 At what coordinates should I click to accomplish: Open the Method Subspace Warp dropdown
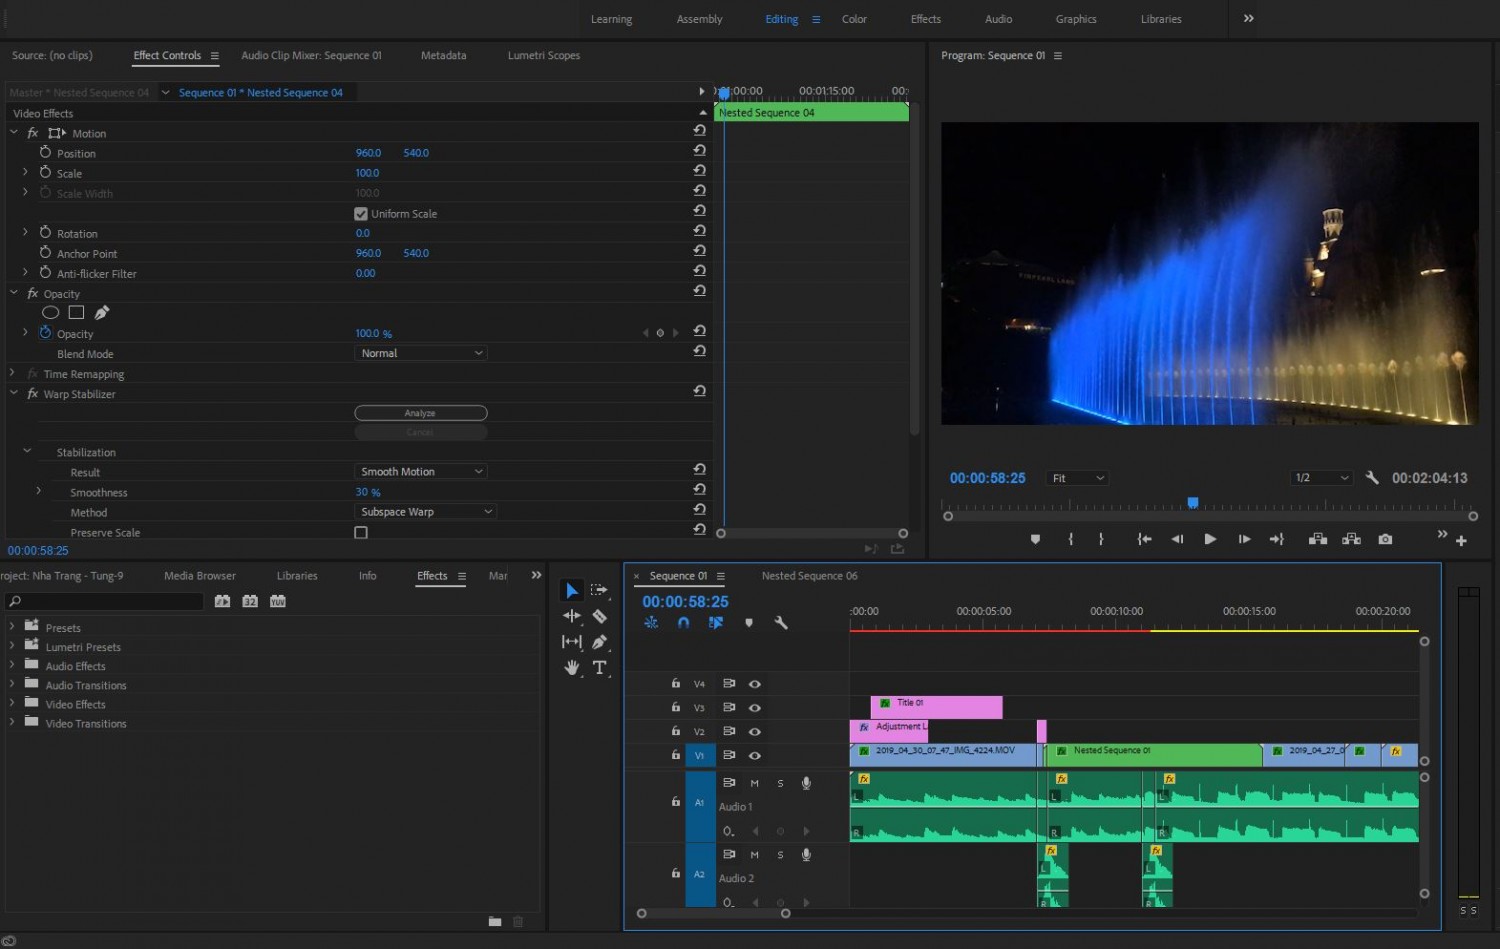point(426,512)
